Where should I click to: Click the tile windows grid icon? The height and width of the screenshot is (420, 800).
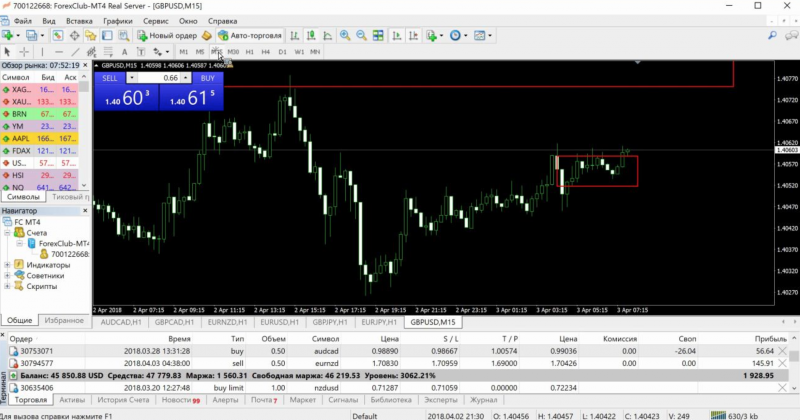(x=379, y=36)
